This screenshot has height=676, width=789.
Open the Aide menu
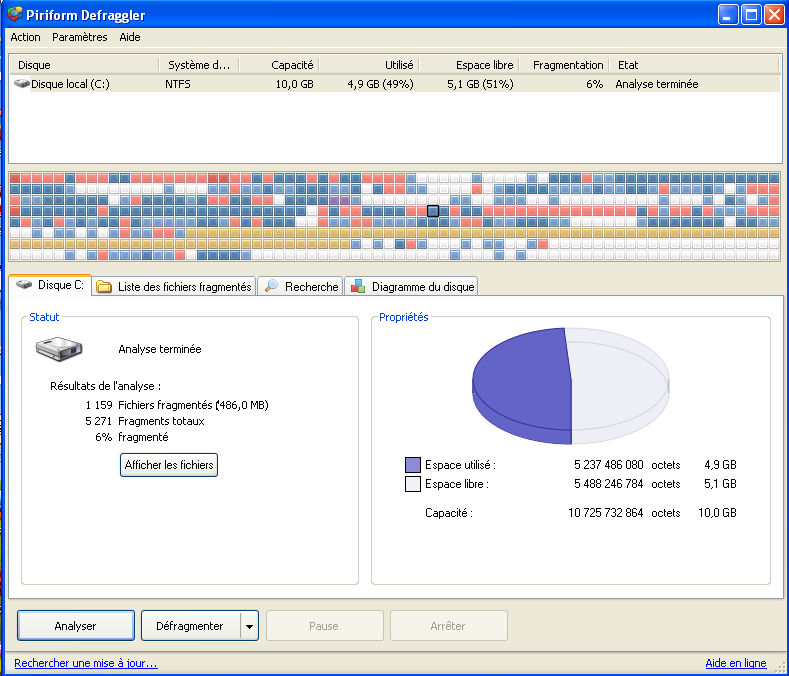tap(130, 37)
